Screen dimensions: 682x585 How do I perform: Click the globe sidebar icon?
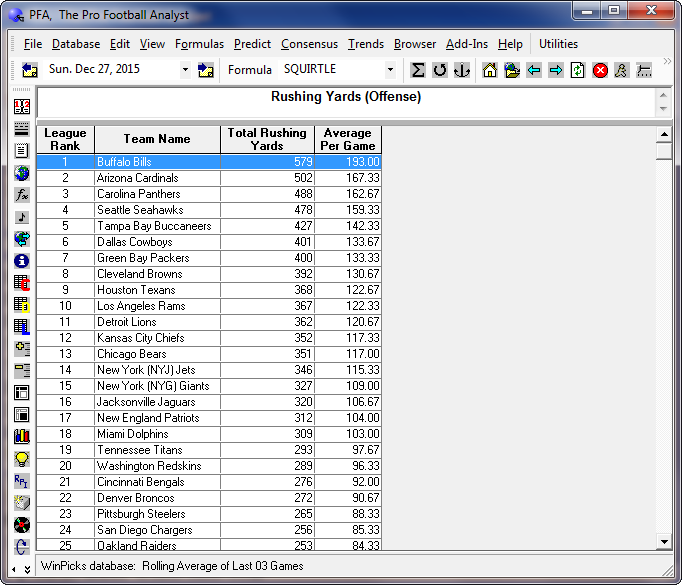pos(22,173)
